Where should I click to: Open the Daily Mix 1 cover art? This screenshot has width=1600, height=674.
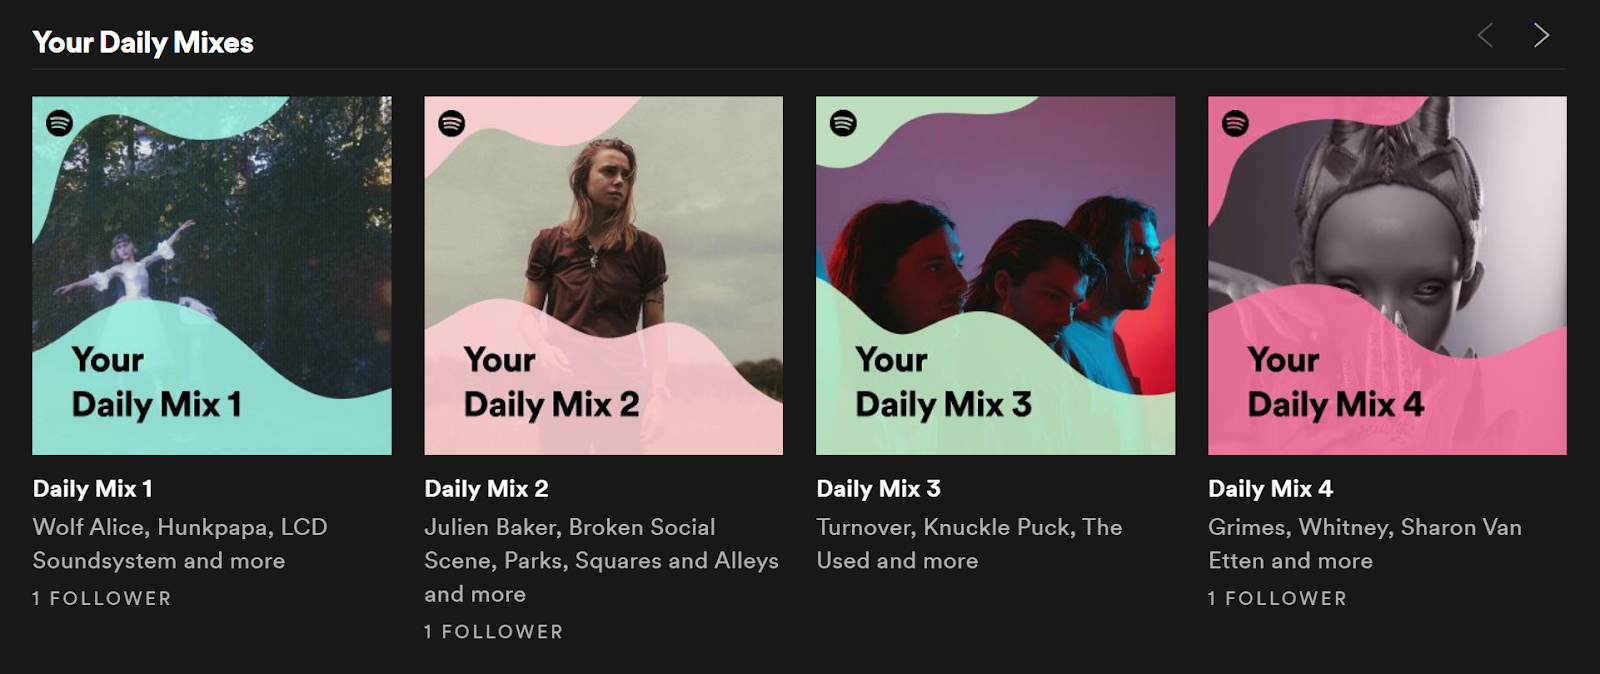pos(212,276)
